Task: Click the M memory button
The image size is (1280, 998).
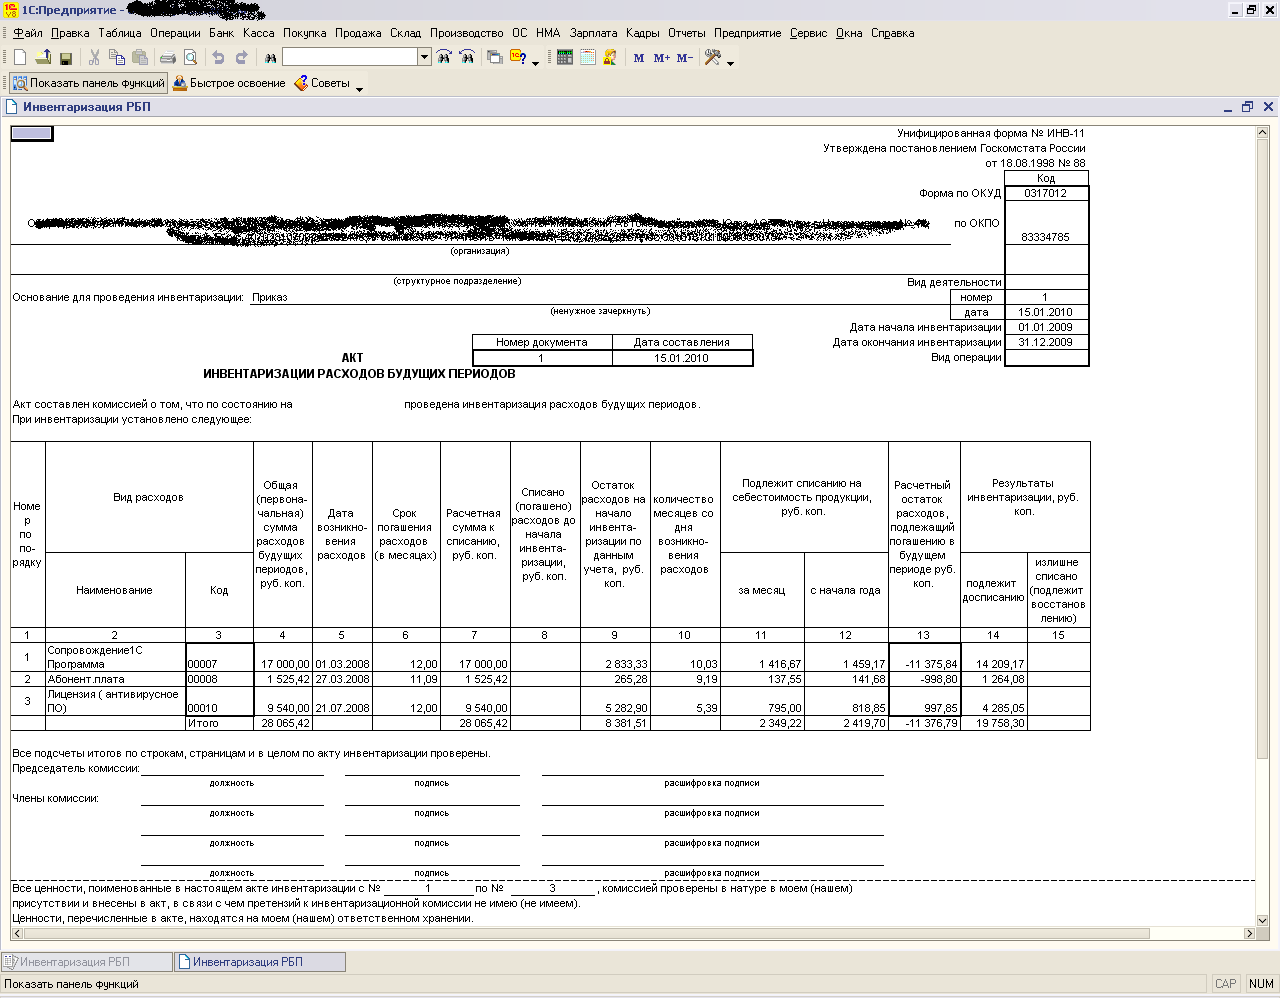Action: tap(639, 58)
